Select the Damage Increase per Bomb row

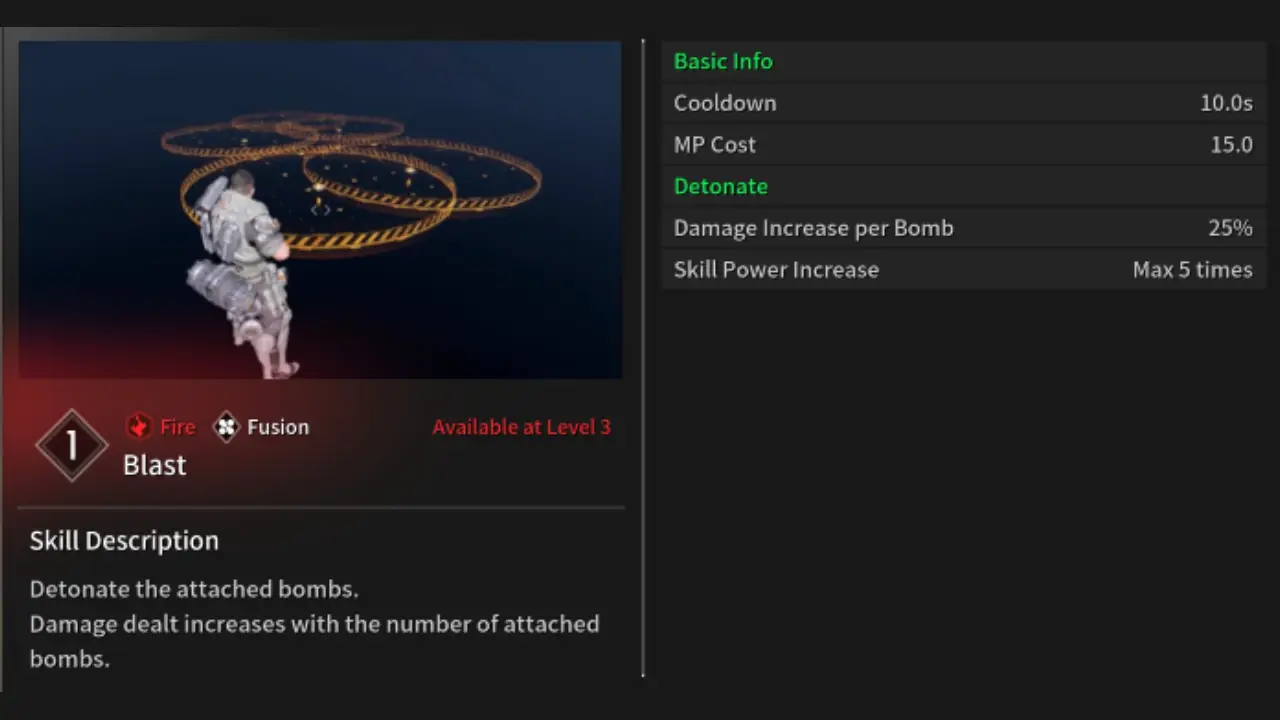pyautogui.click(x=963, y=228)
